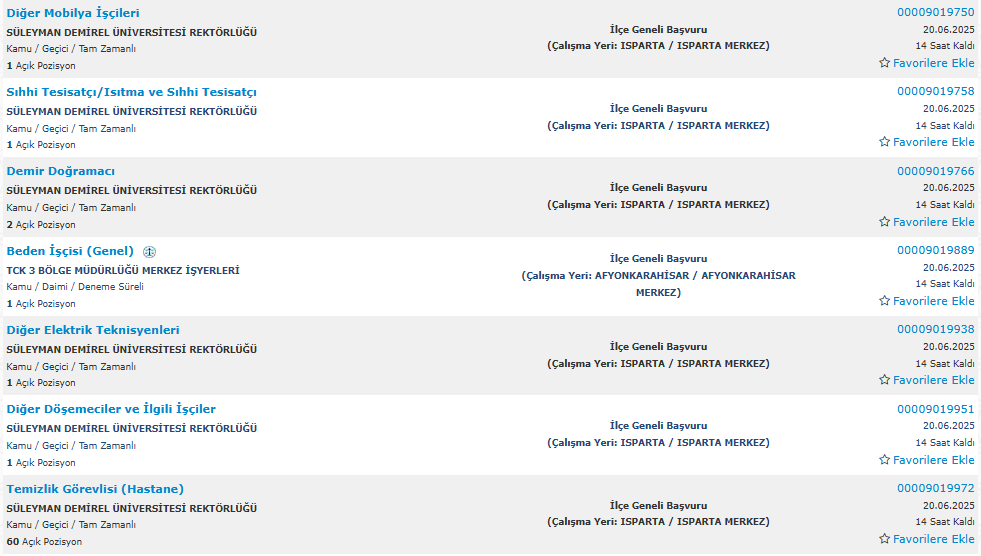Click Favorilere Ekle text for listing 00009019766
The image size is (981, 556).
point(933,222)
